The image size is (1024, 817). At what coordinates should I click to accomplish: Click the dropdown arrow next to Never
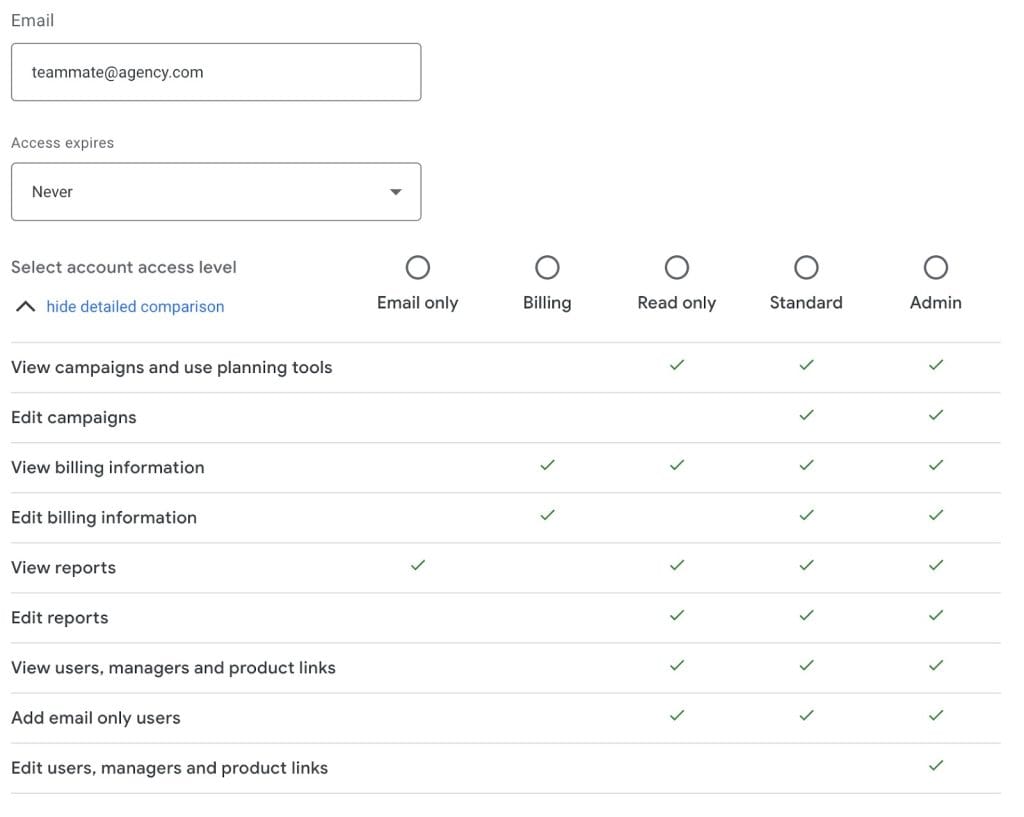click(396, 192)
